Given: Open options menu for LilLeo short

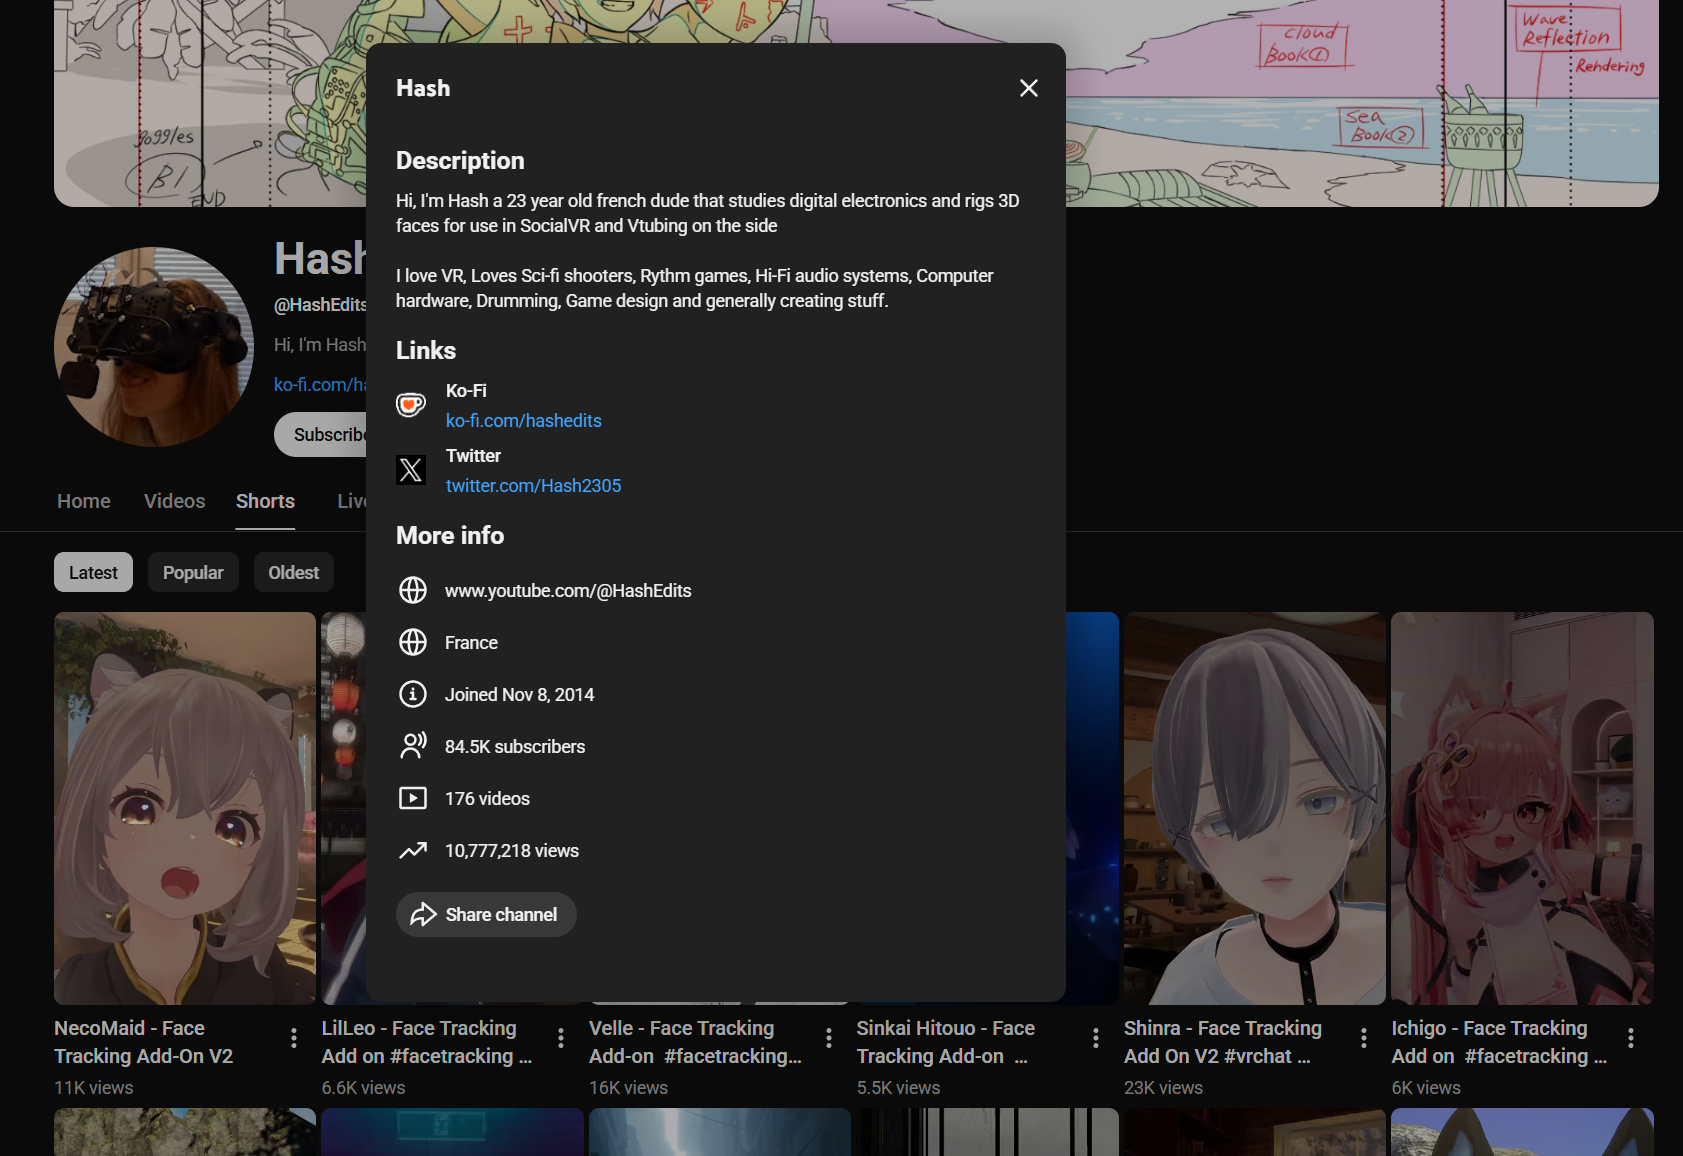Looking at the screenshot, I should pyautogui.click(x=561, y=1038).
